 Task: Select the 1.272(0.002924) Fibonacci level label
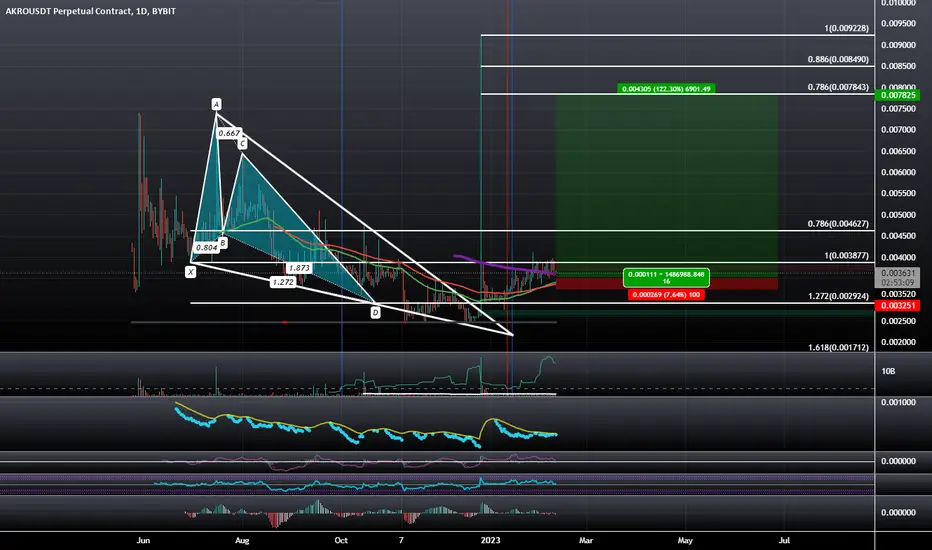[x=838, y=296]
